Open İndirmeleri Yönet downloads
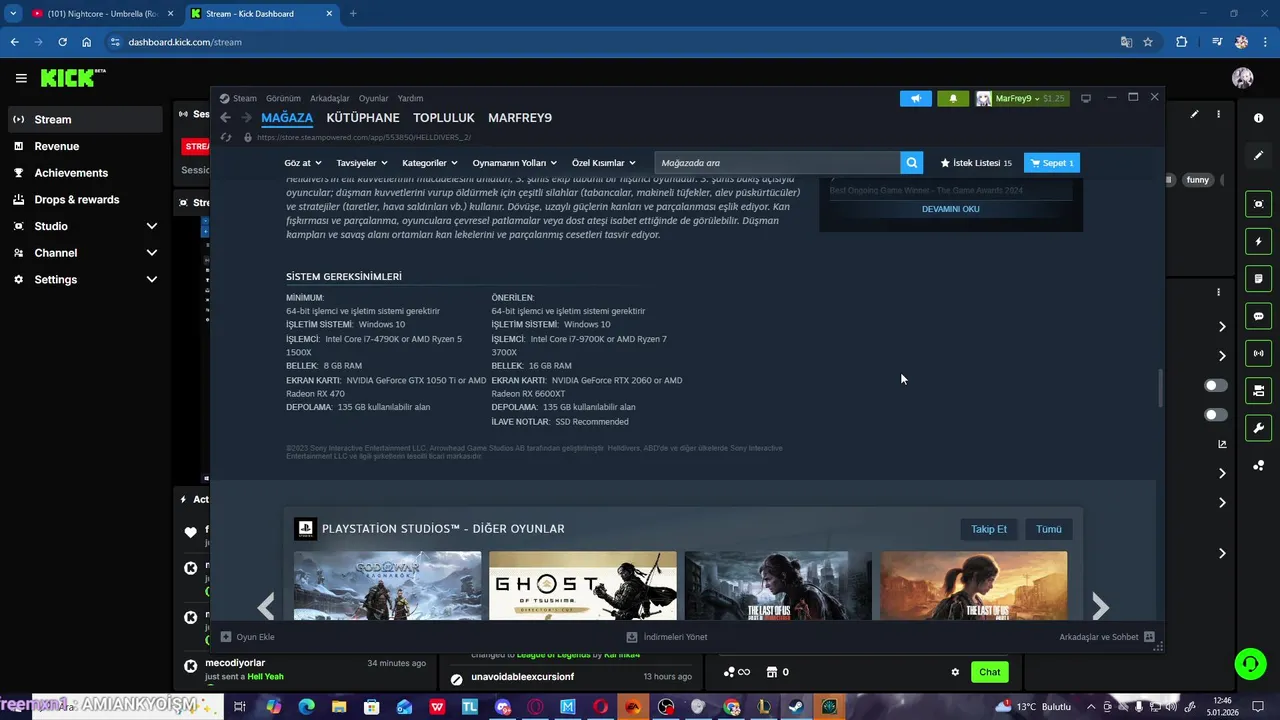 667,637
